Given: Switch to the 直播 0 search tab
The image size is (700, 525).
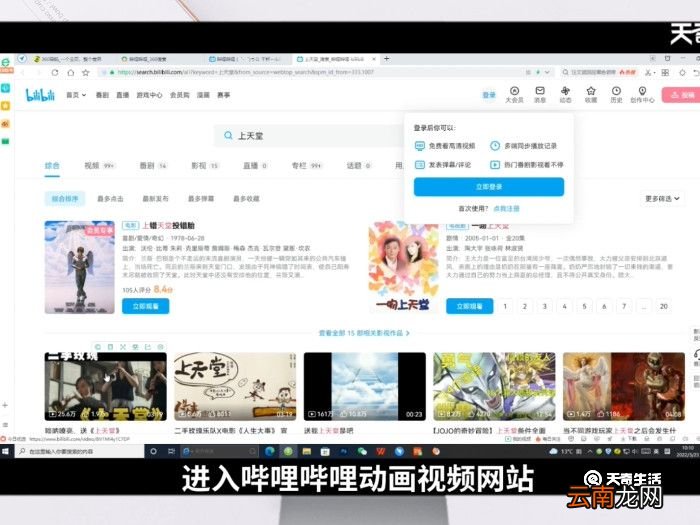Looking at the screenshot, I should (x=255, y=166).
